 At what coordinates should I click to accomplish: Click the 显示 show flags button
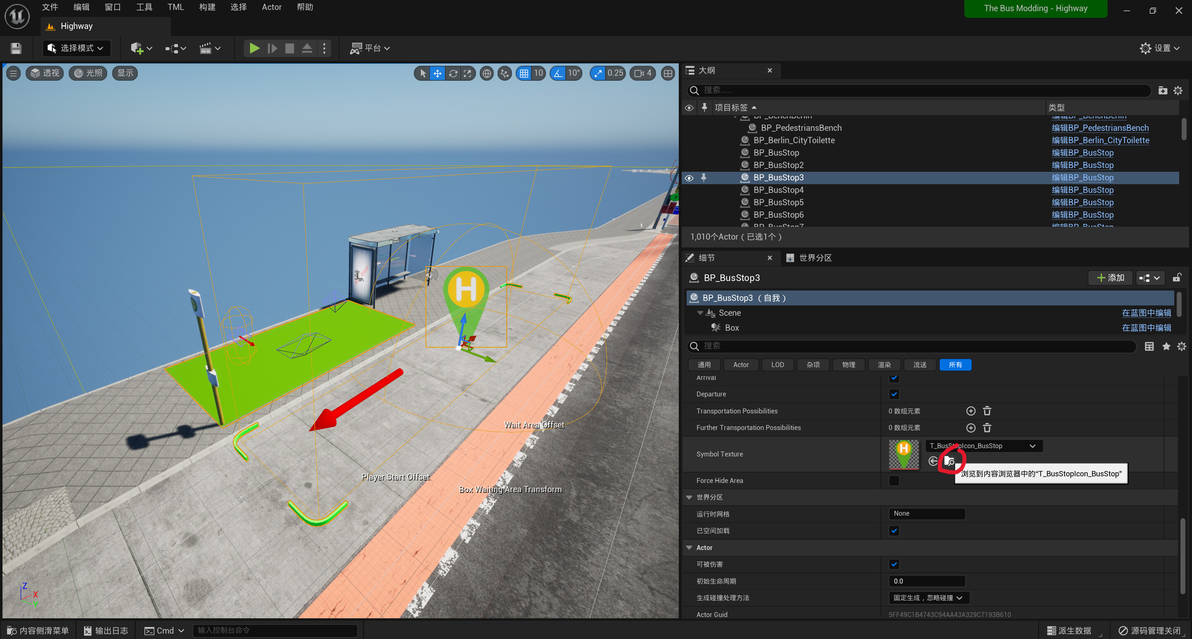click(125, 73)
